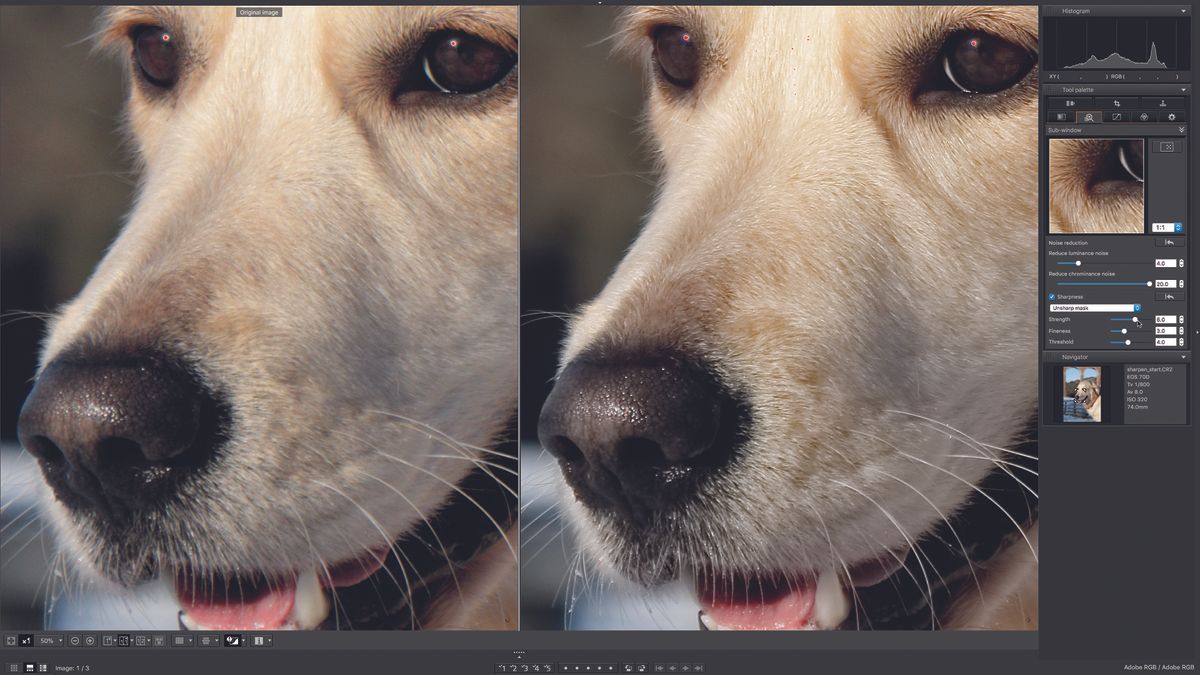Select the crop/trimming tool in the Tool palette

click(x=1117, y=103)
